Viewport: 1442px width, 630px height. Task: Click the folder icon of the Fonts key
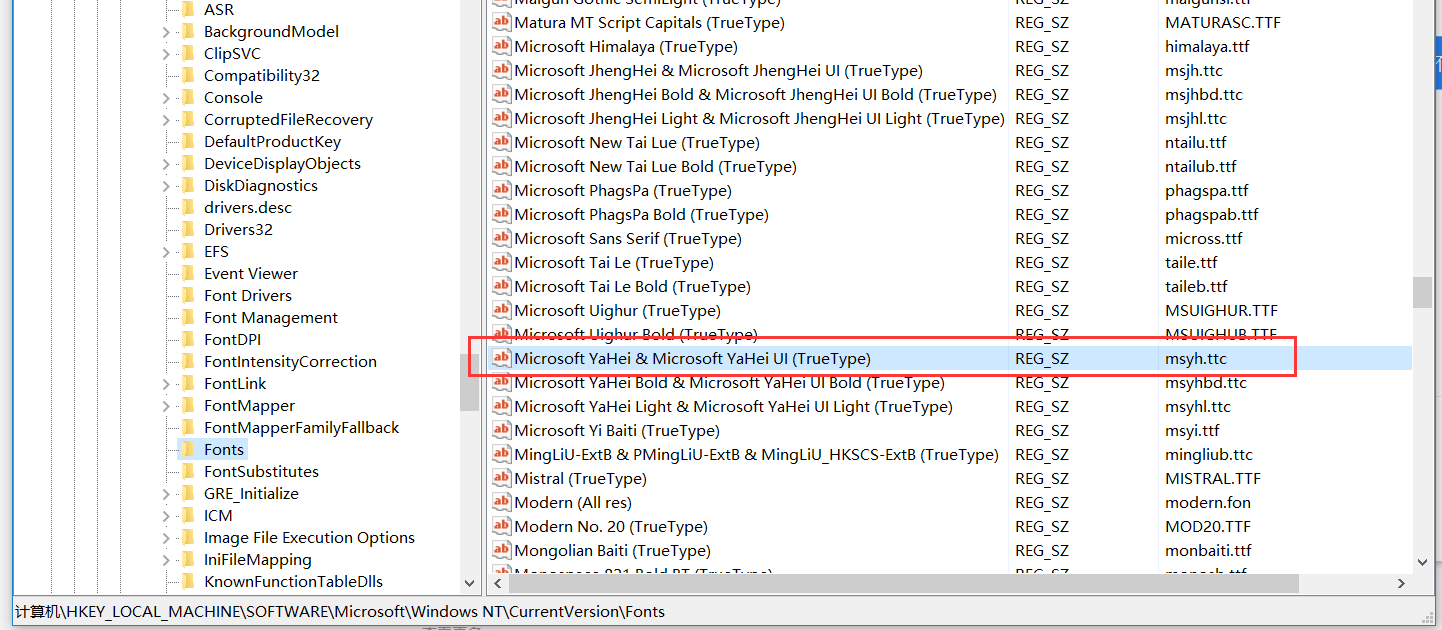[187, 450]
